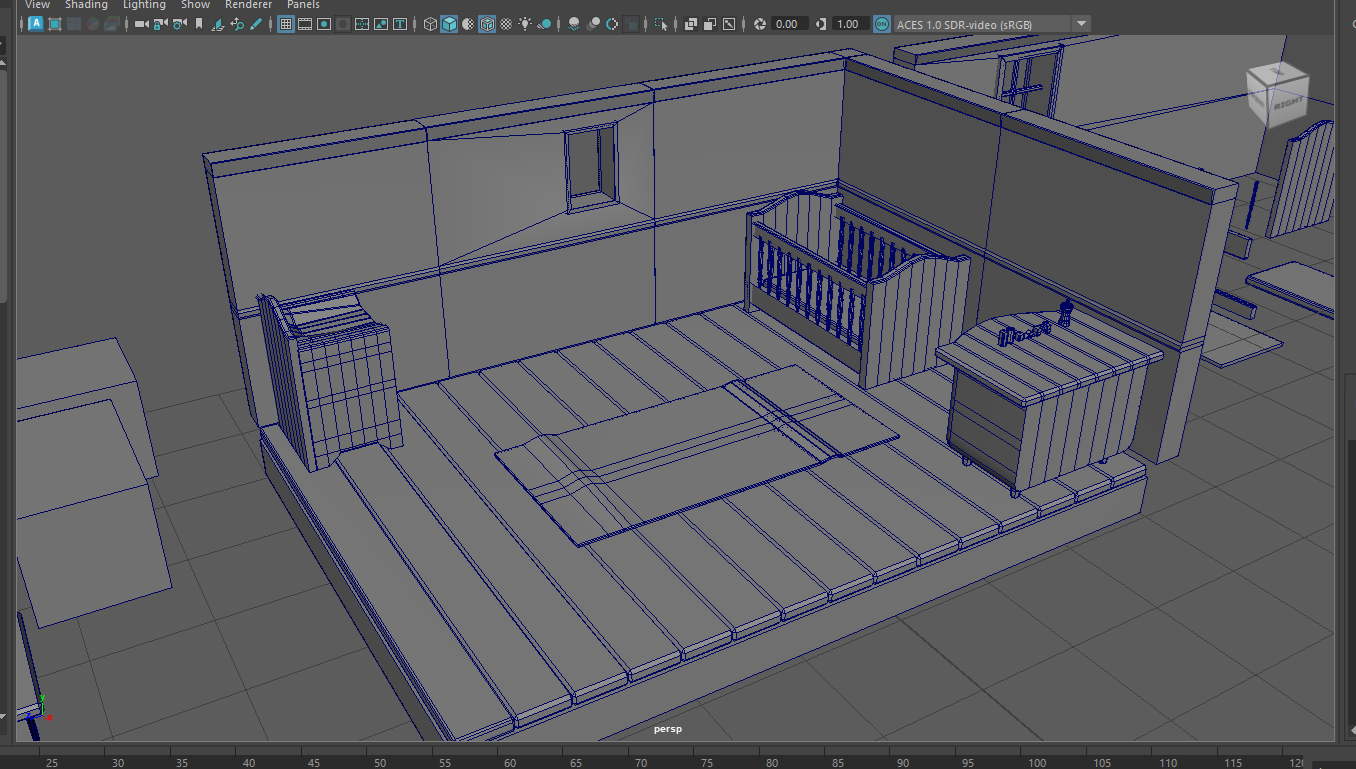Open the Renderer menu
This screenshot has height=769, width=1356.
click(248, 5)
